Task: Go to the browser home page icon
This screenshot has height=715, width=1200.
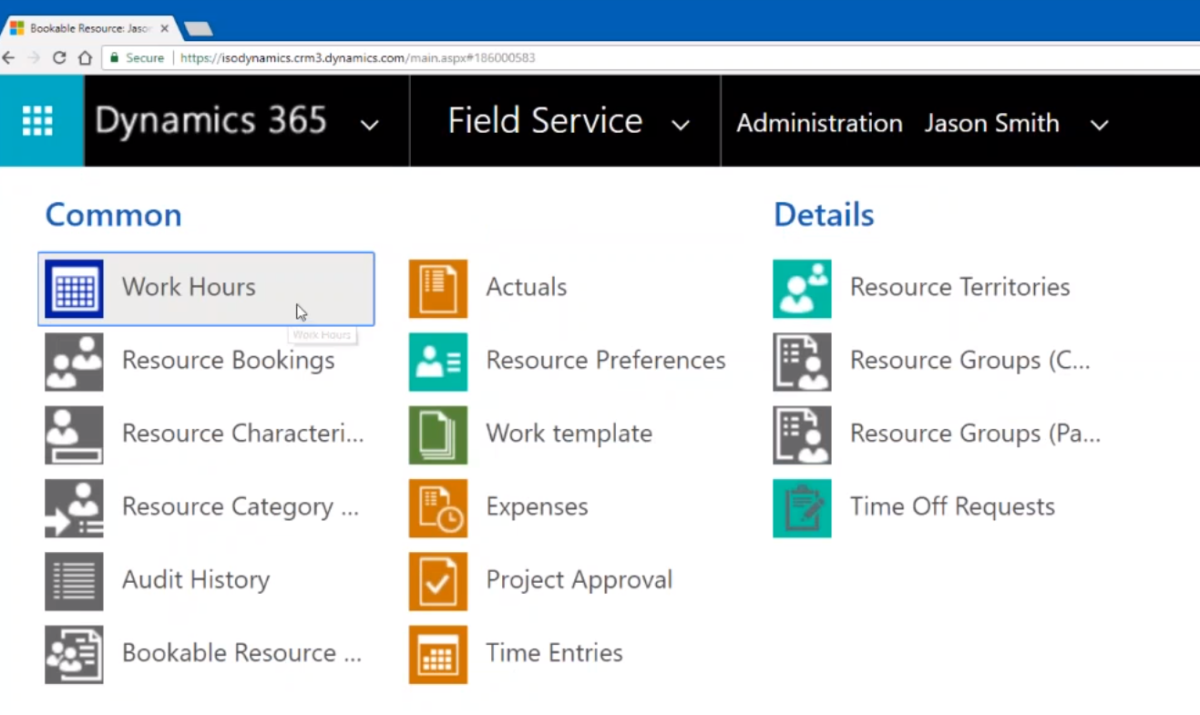Action: (x=85, y=58)
